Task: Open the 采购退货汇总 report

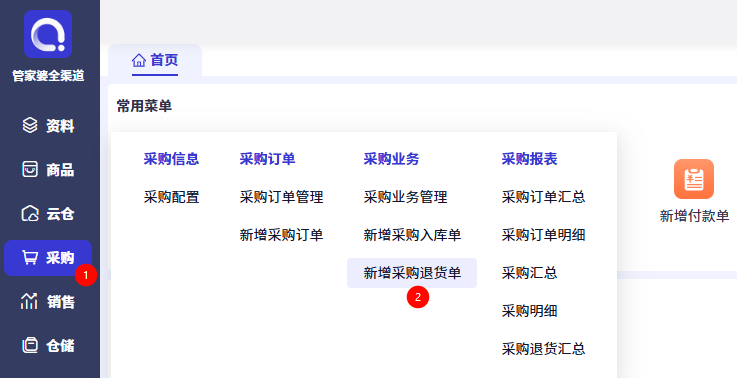Action: click(543, 349)
